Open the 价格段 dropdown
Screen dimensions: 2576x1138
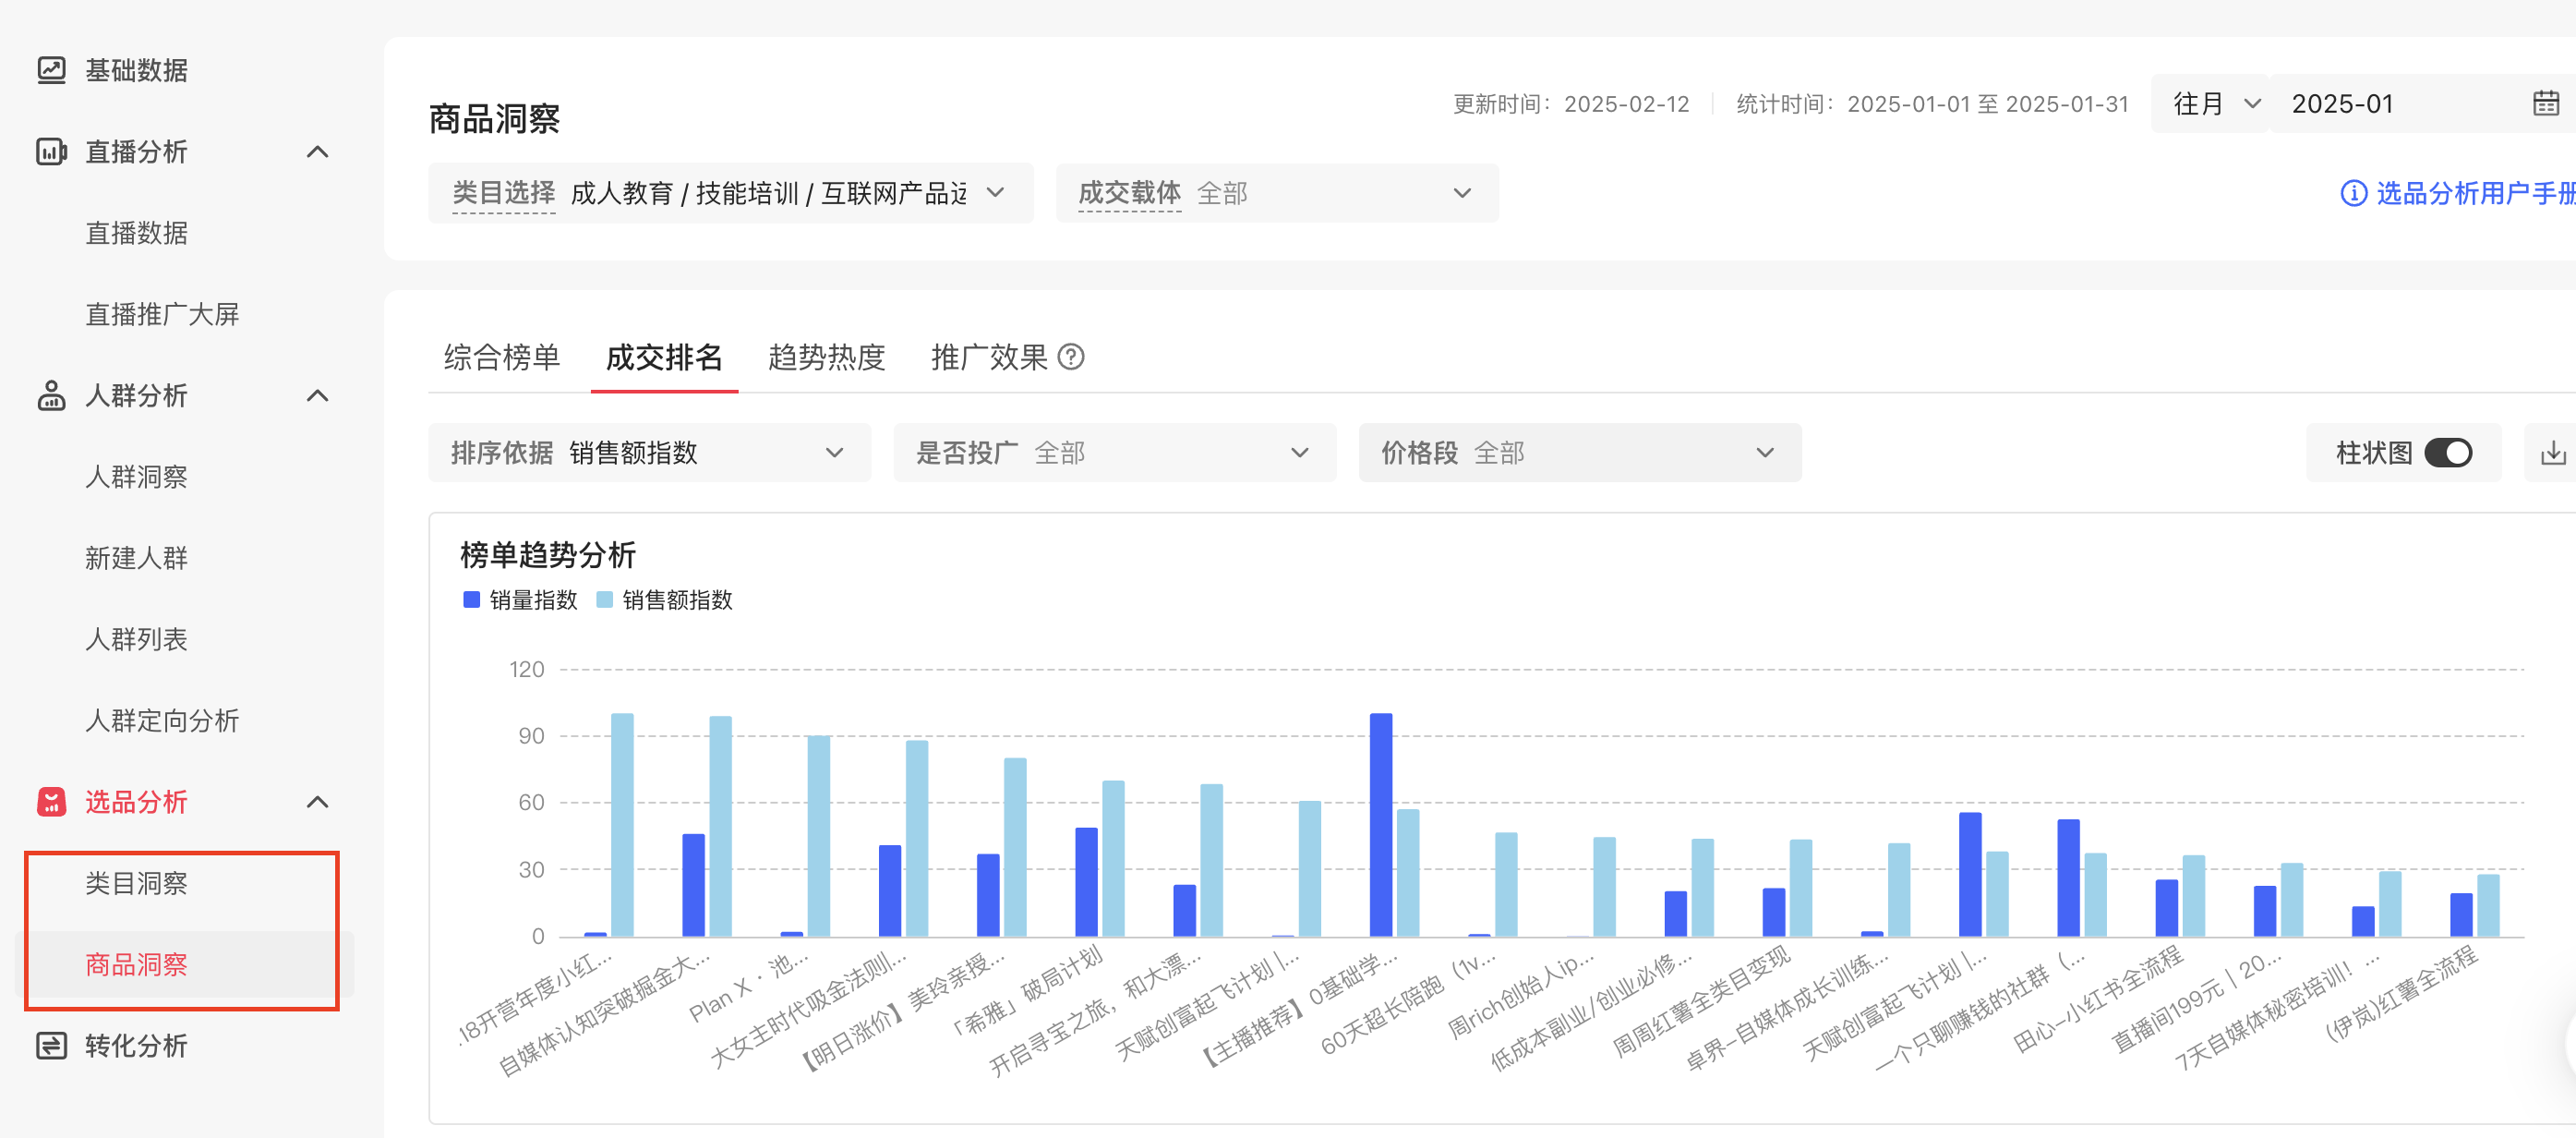tap(1579, 453)
